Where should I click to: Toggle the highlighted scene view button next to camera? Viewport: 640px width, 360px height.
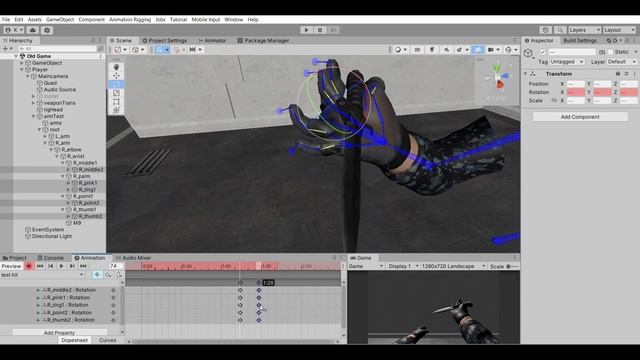477,50
